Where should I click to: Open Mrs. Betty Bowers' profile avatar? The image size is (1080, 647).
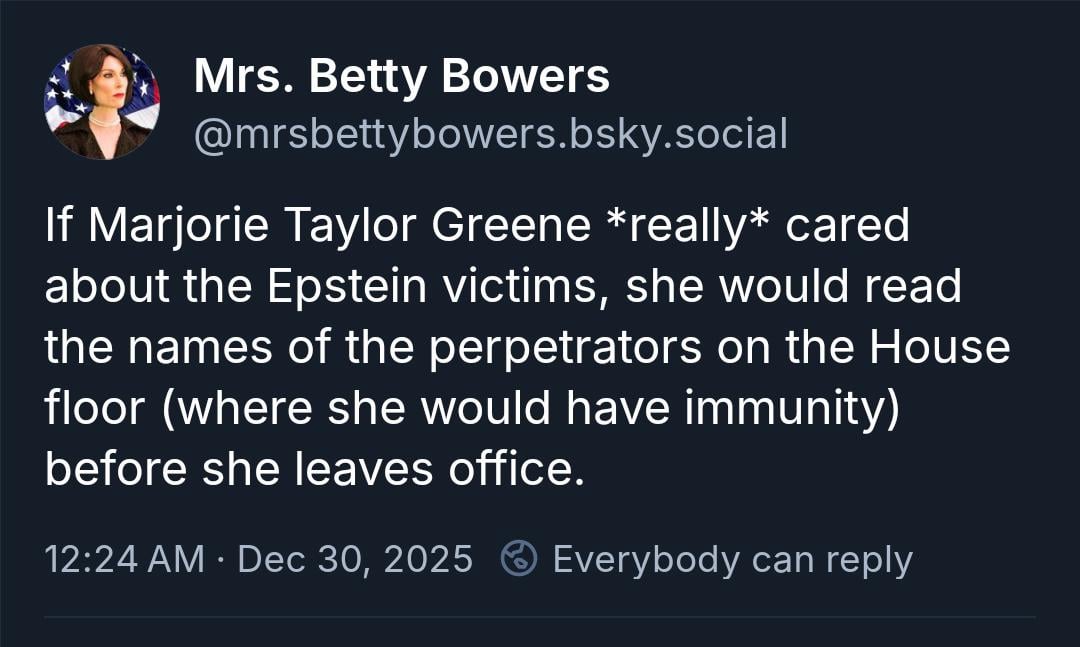[x=101, y=102]
